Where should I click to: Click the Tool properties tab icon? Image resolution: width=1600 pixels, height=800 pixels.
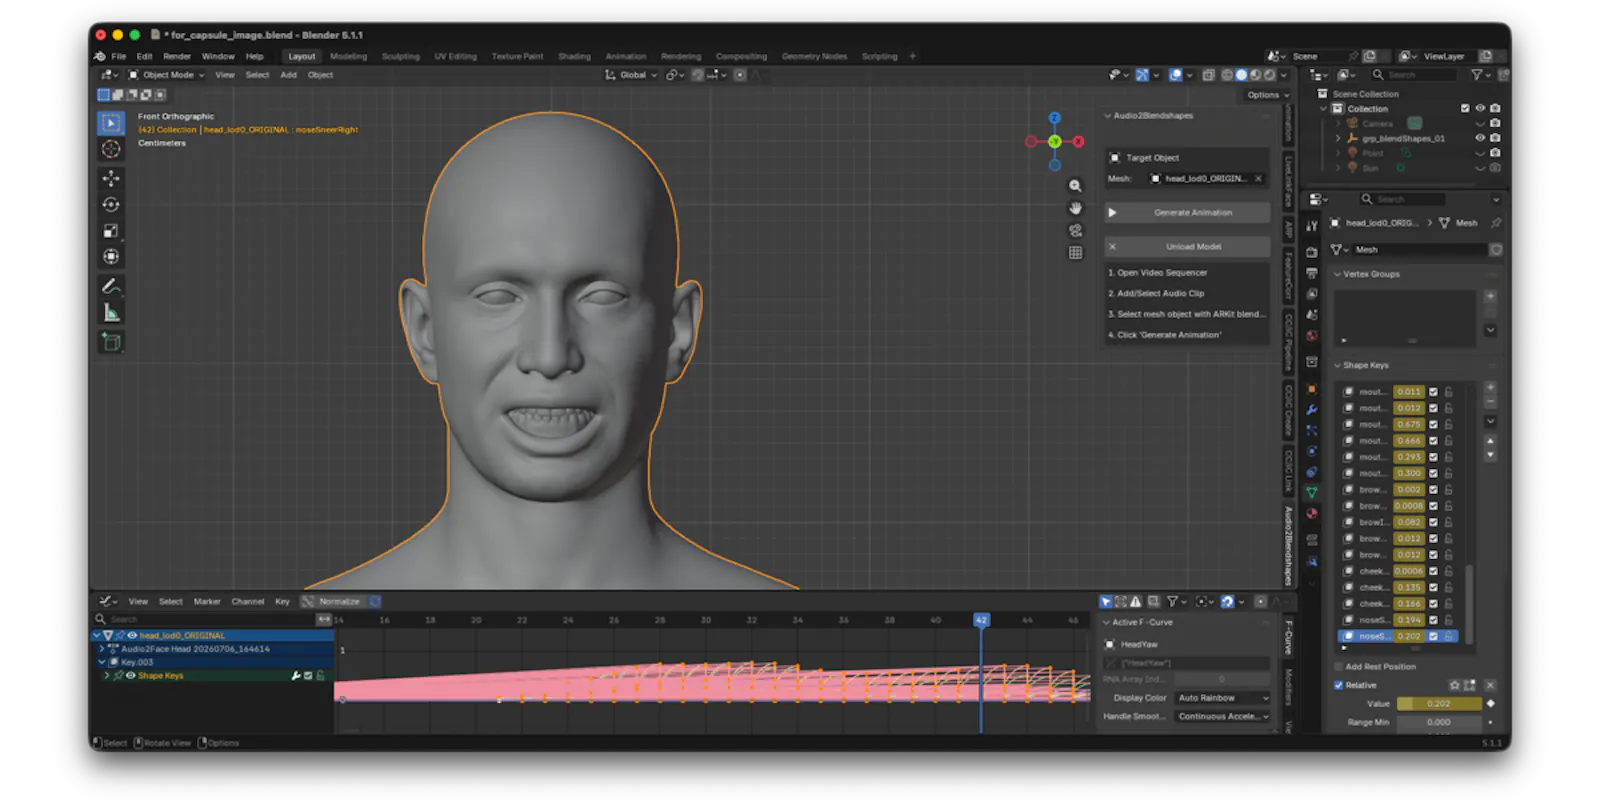pos(1312,226)
